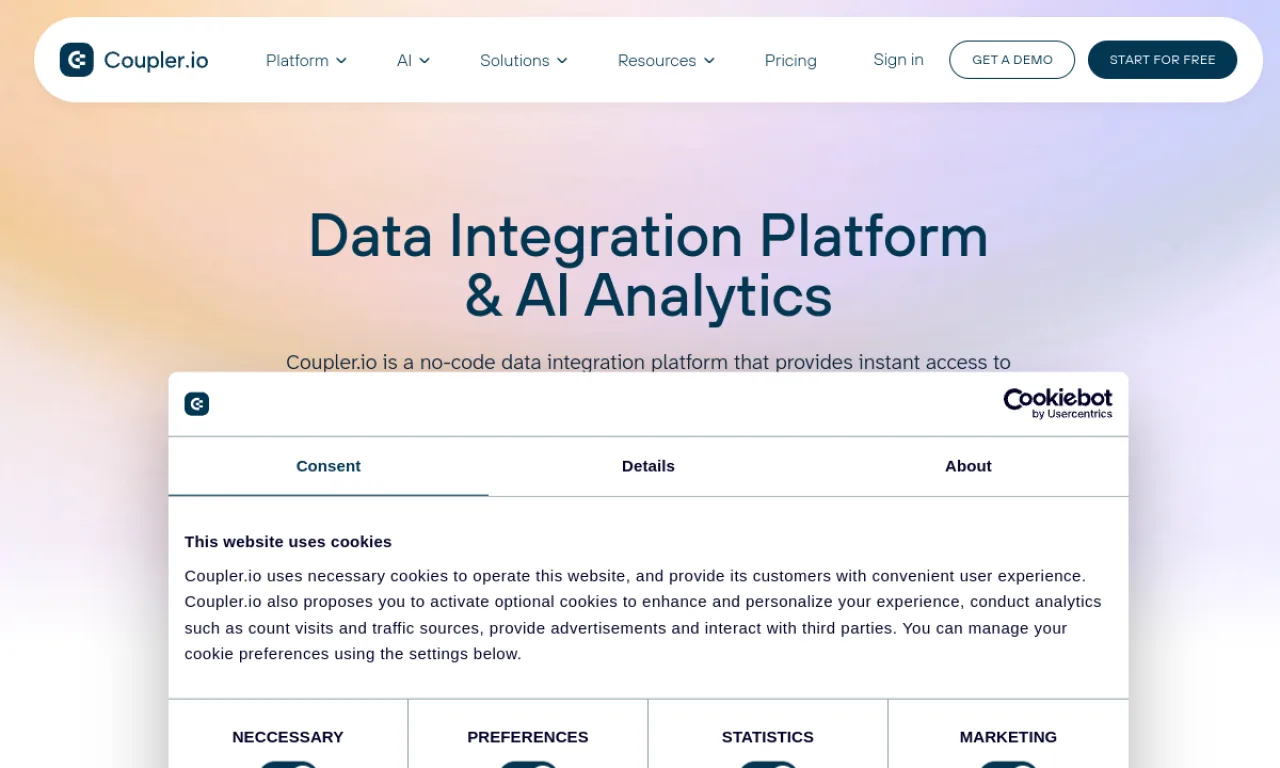Screen dimensions: 1280x768
Task: Open the Solutions dropdown menu
Action: click(524, 60)
